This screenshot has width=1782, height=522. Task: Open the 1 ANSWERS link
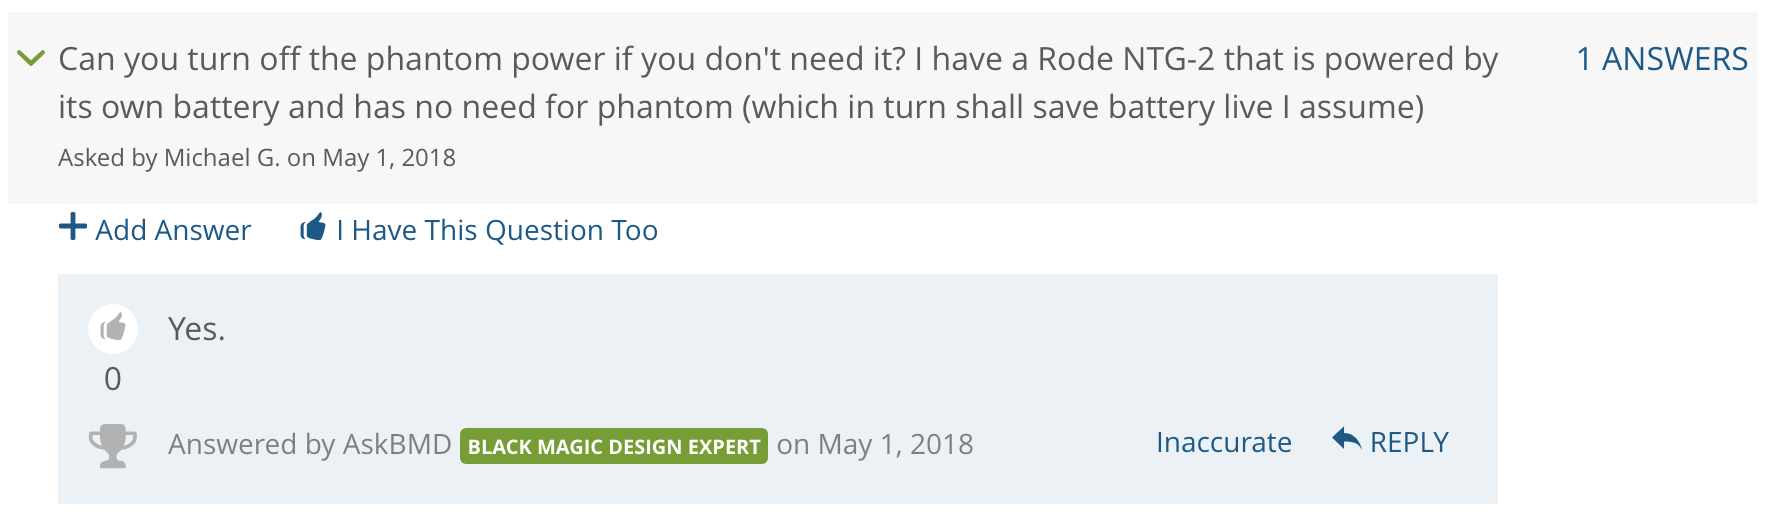click(x=1662, y=59)
